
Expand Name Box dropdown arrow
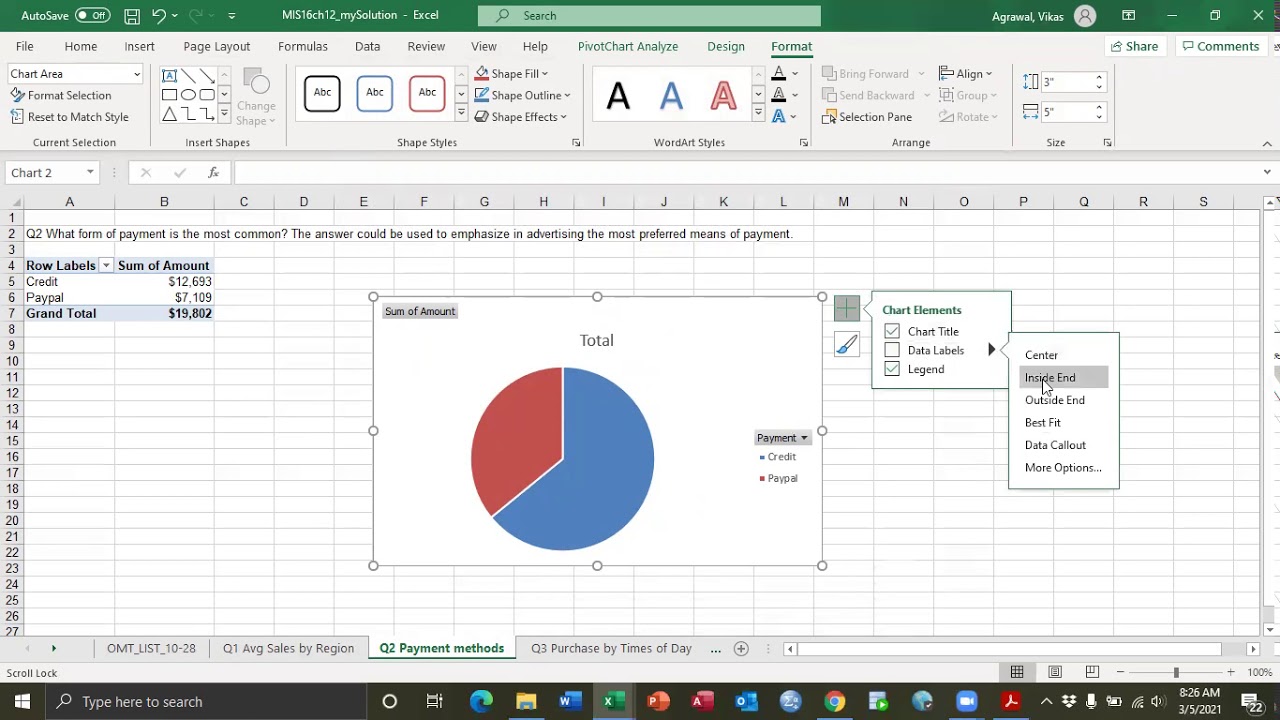click(x=90, y=173)
